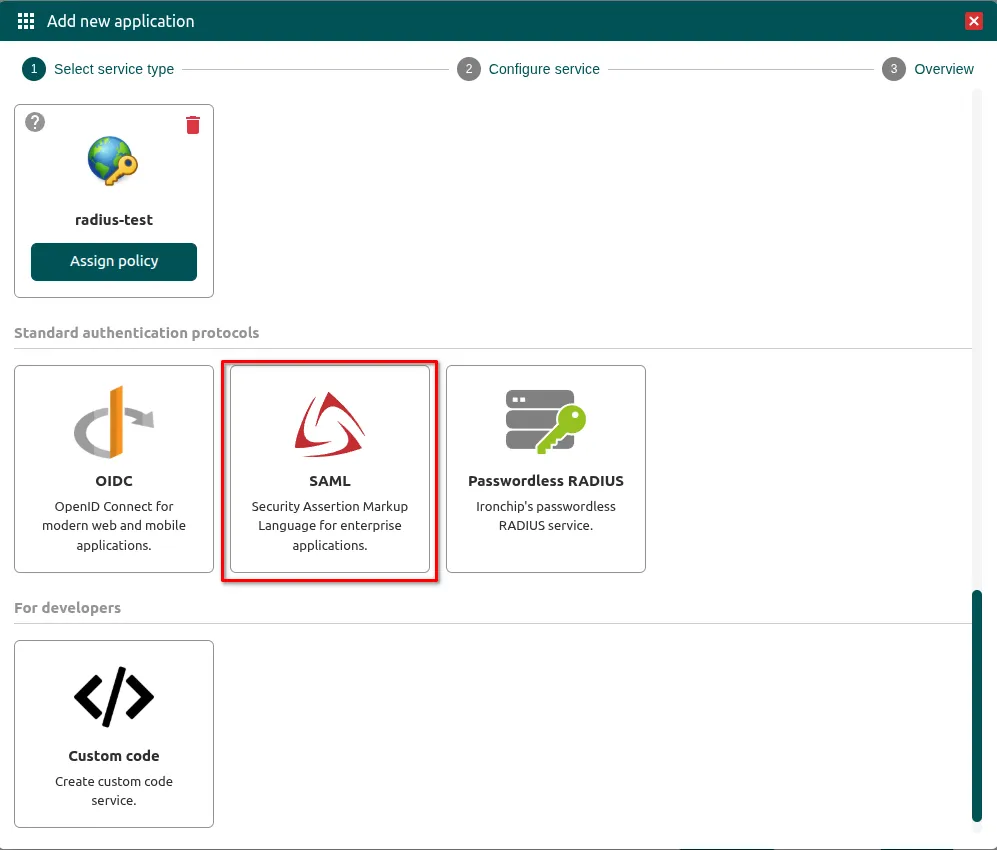This screenshot has height=850, width=997.
Task: Click the radius-test globe and key icon
Action: [x=113, y=160]
